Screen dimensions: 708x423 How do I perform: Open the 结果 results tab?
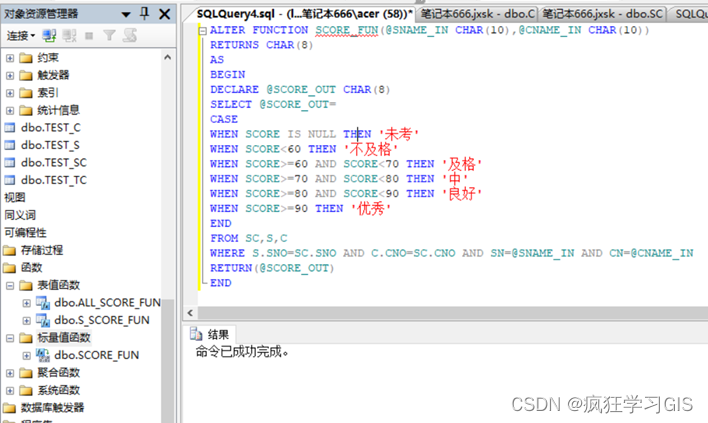pyautogui.click(x=210, y=335)
